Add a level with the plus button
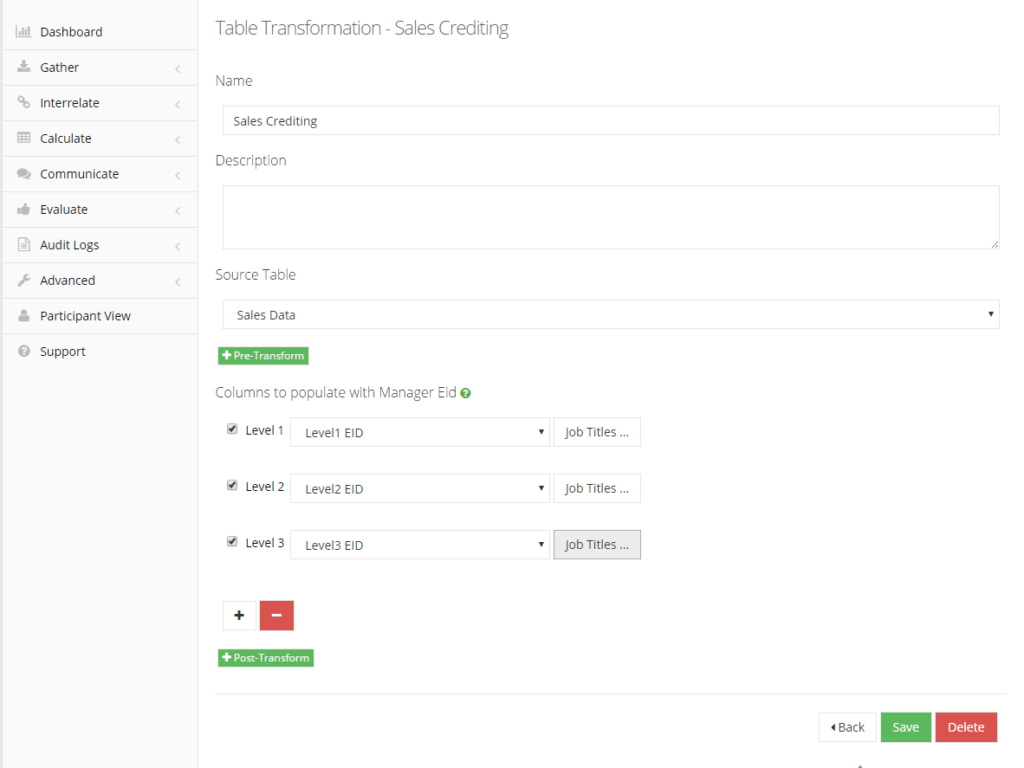The image size is (1024, 768). click(x=239, y=615)
